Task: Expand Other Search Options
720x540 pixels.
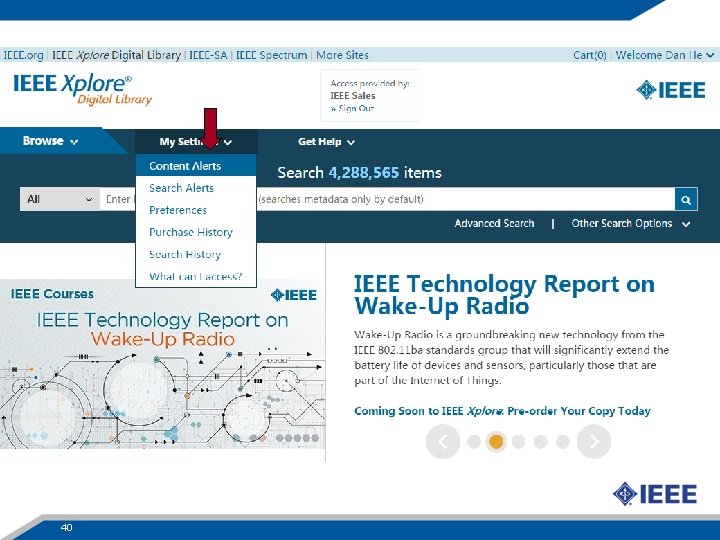Action: pos(630,224)
